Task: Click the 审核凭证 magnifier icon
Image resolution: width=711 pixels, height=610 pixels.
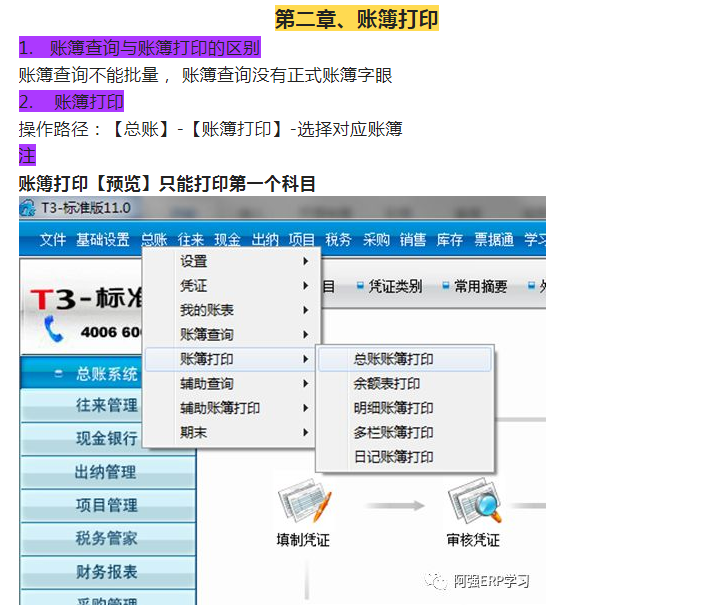Action: pyautogui.click(x=474, y=503)
